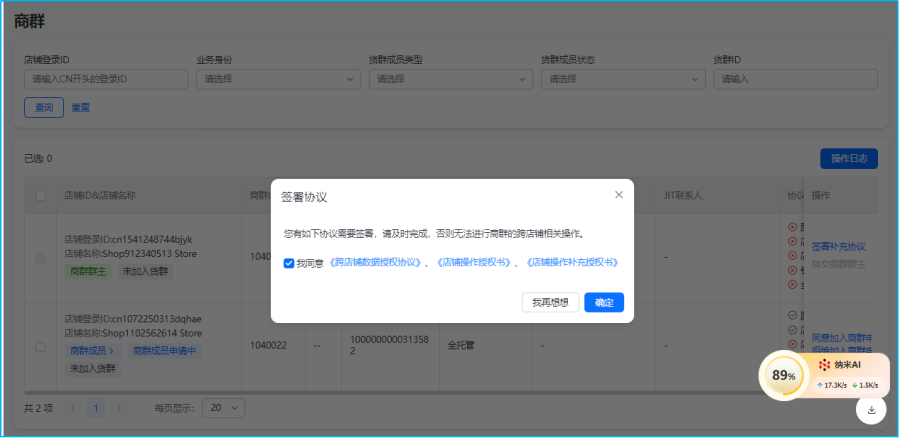Screen dimensions: 900x438
Task: Go to the next page arrow
Action: 119,408
